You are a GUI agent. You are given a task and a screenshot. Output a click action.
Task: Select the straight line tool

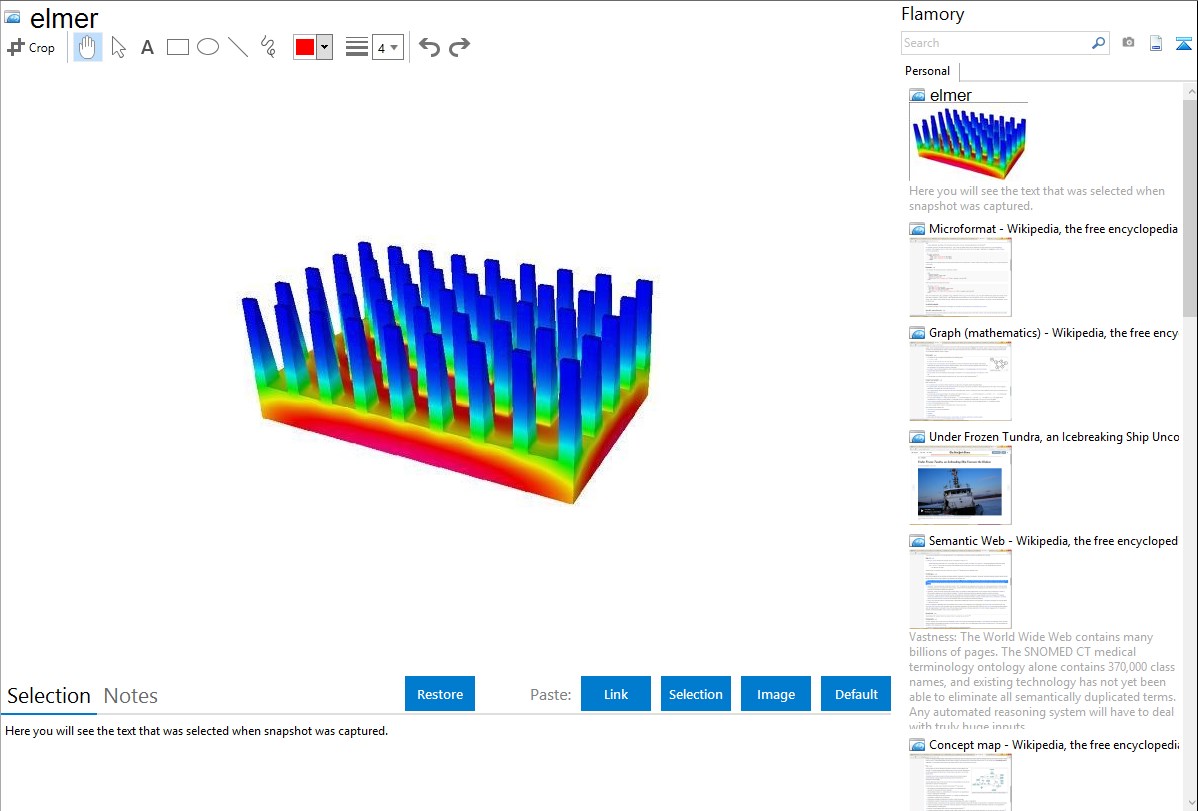coord(238,47)
